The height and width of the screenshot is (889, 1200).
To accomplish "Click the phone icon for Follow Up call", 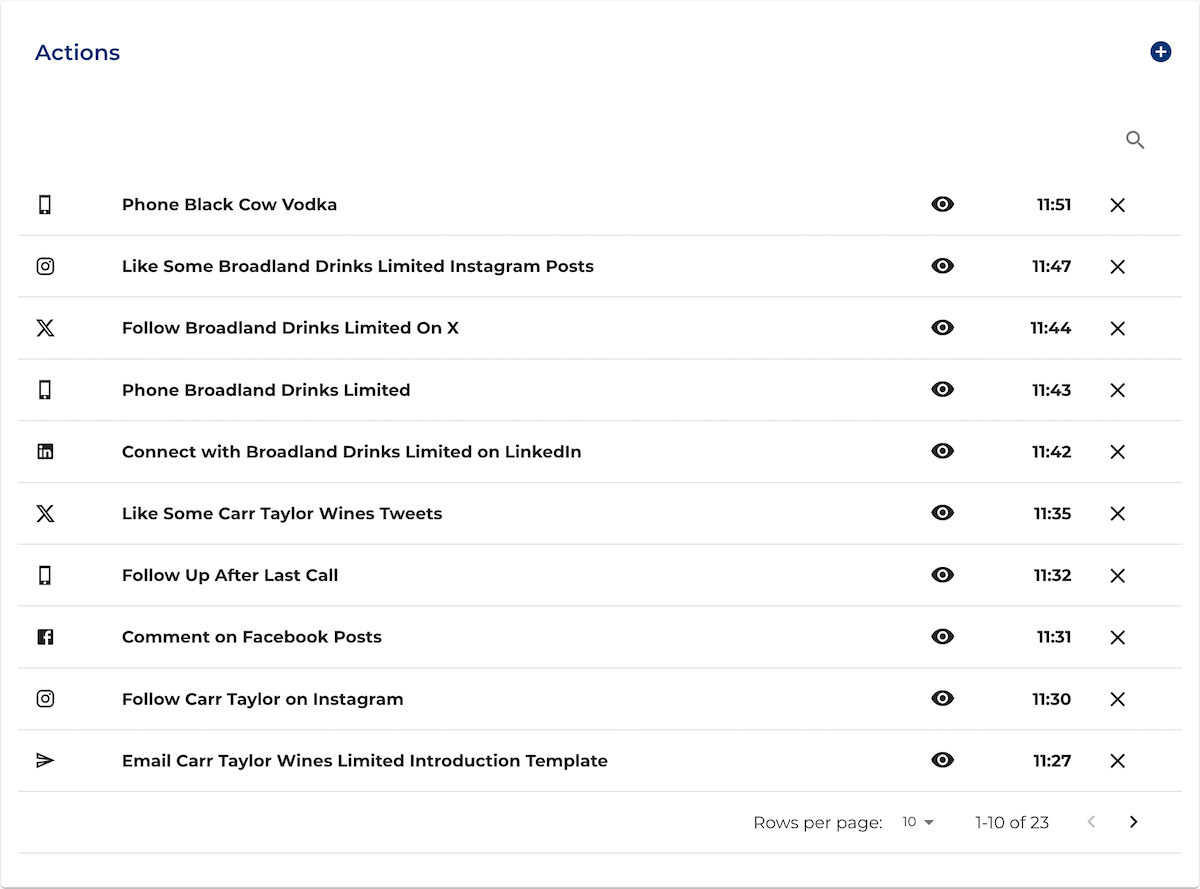I will [x=45, y=575].
